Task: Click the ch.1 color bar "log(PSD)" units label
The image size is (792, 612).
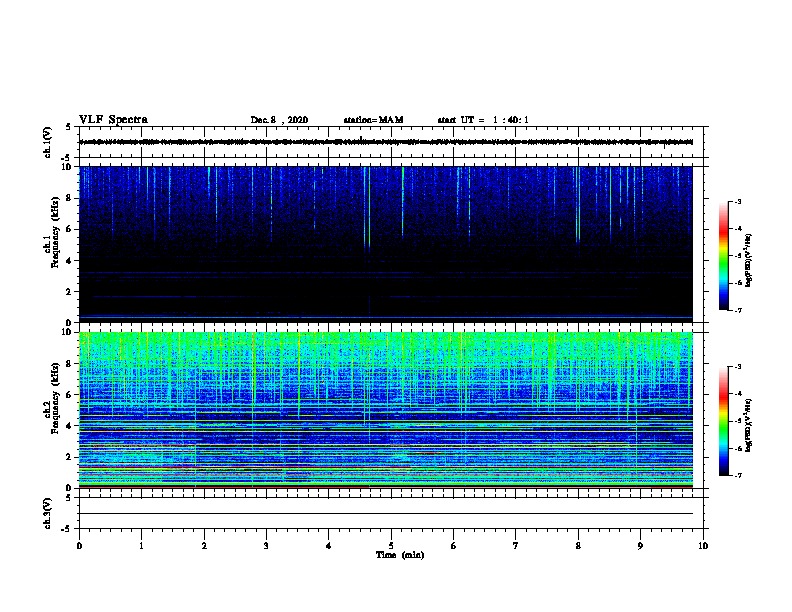Action: (748, 261)
